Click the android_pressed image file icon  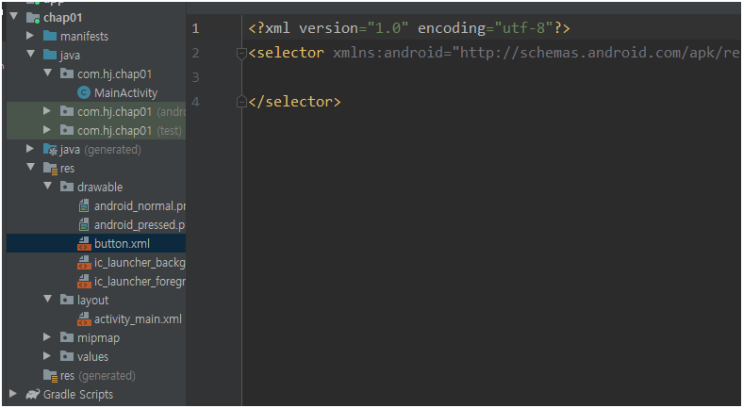[x=84, y=225]
